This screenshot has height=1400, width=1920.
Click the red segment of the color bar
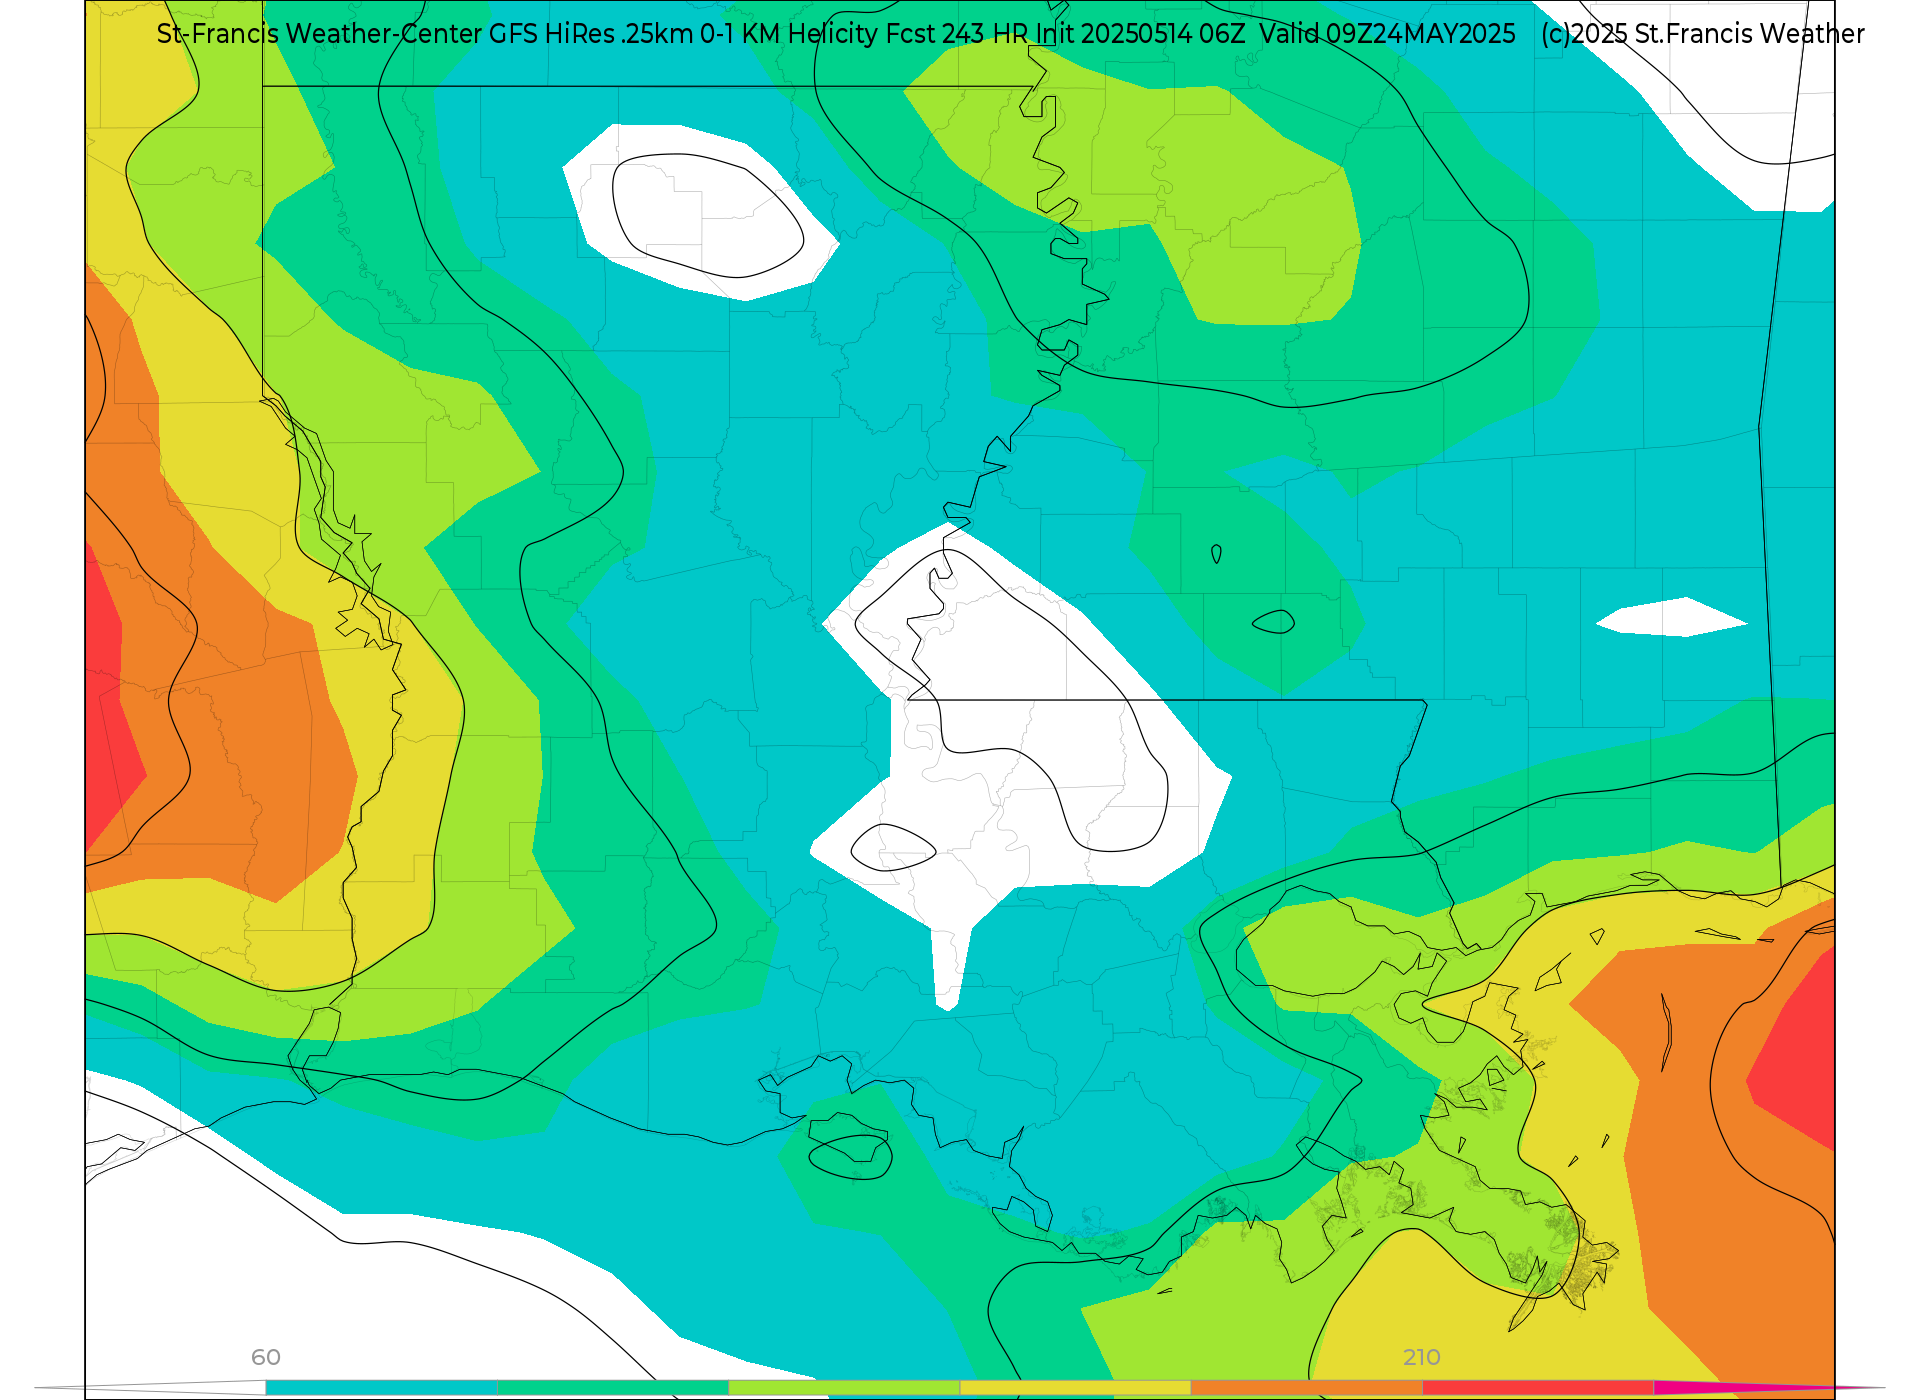click(x=1537, y=1388)
